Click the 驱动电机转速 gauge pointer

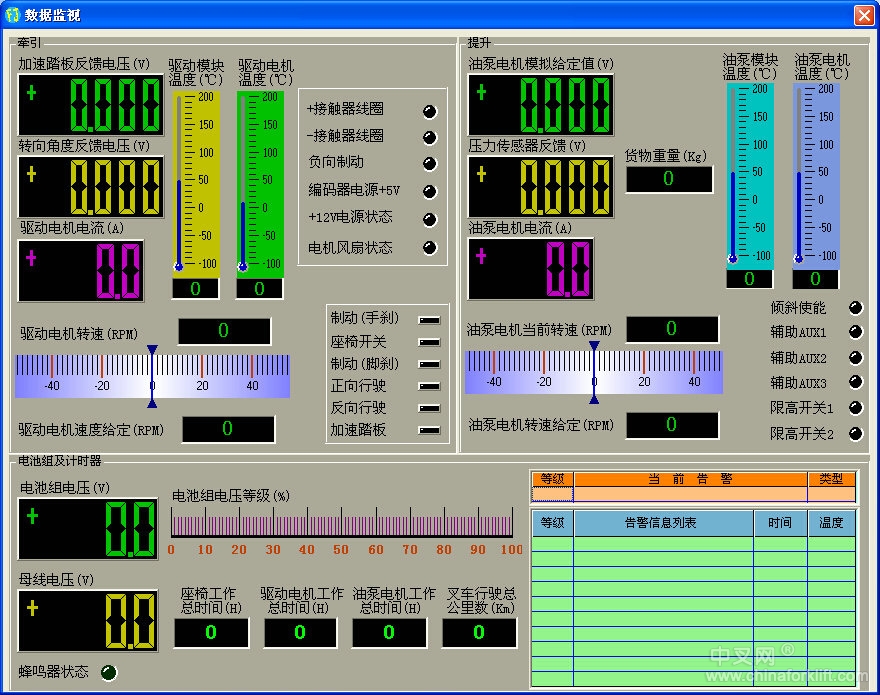tap(152, 376)
